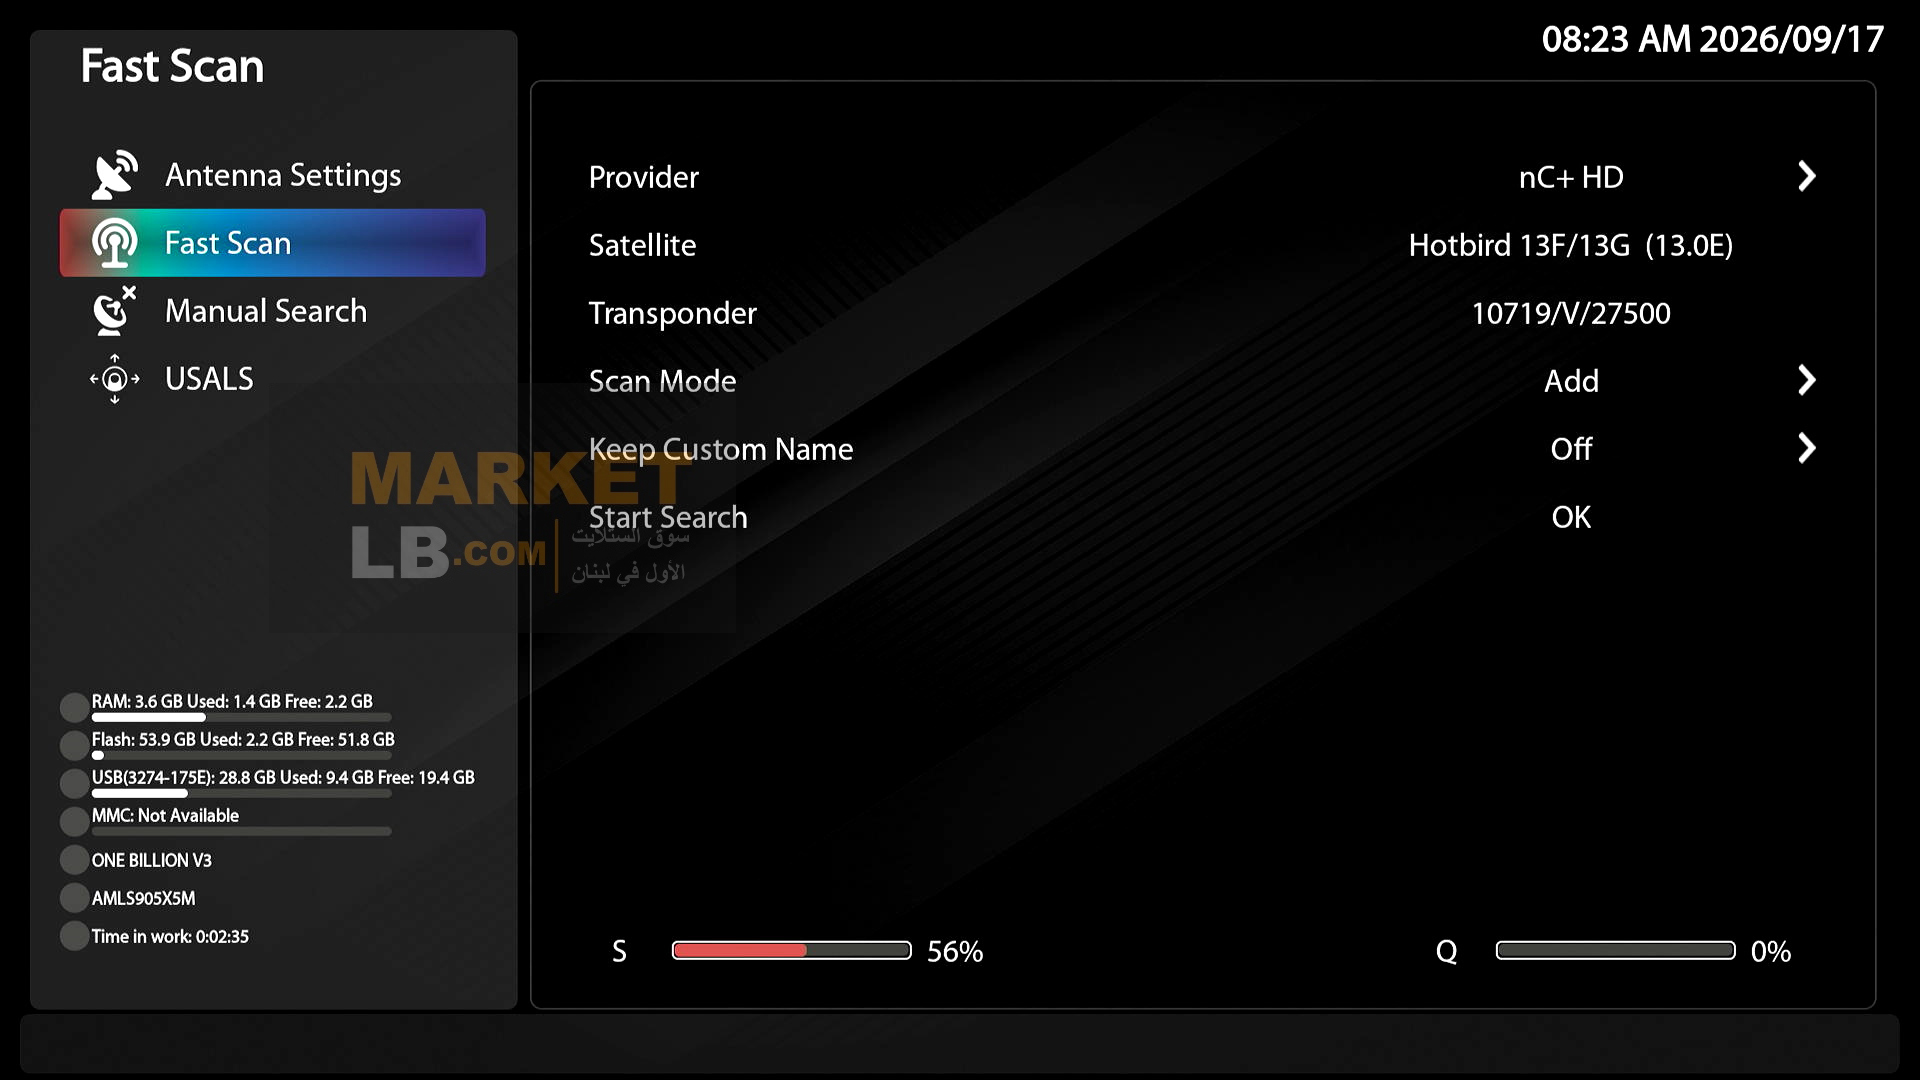The width and height of the screenshot is (1920, 1080).
Task: Select the Scan Mode row label
Action: point(662,381)
